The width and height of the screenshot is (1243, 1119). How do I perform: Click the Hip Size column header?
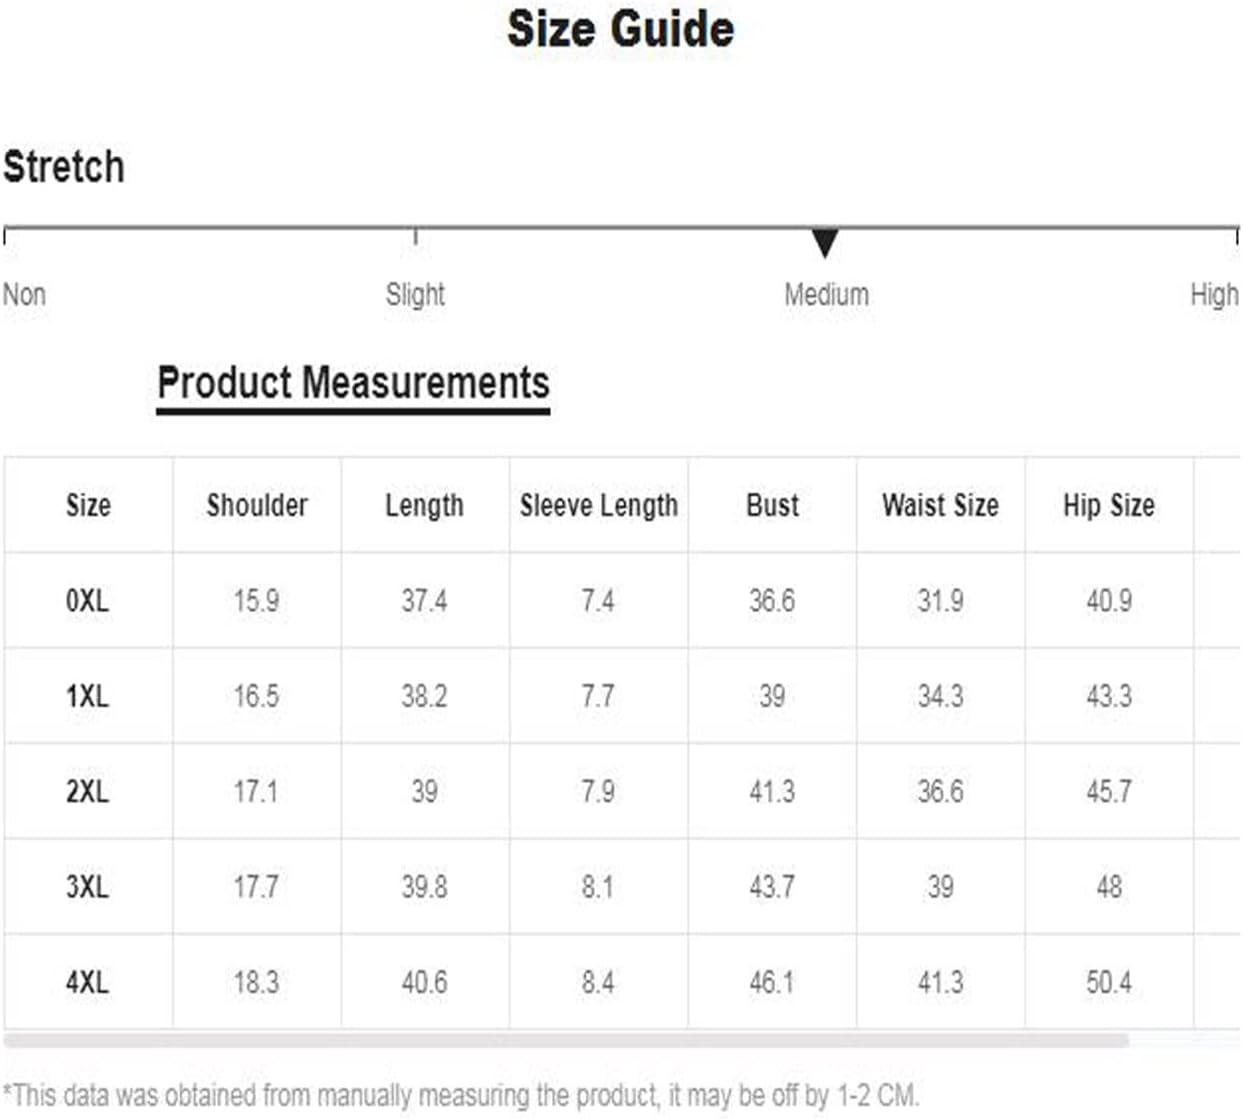tap(1109, 505)
